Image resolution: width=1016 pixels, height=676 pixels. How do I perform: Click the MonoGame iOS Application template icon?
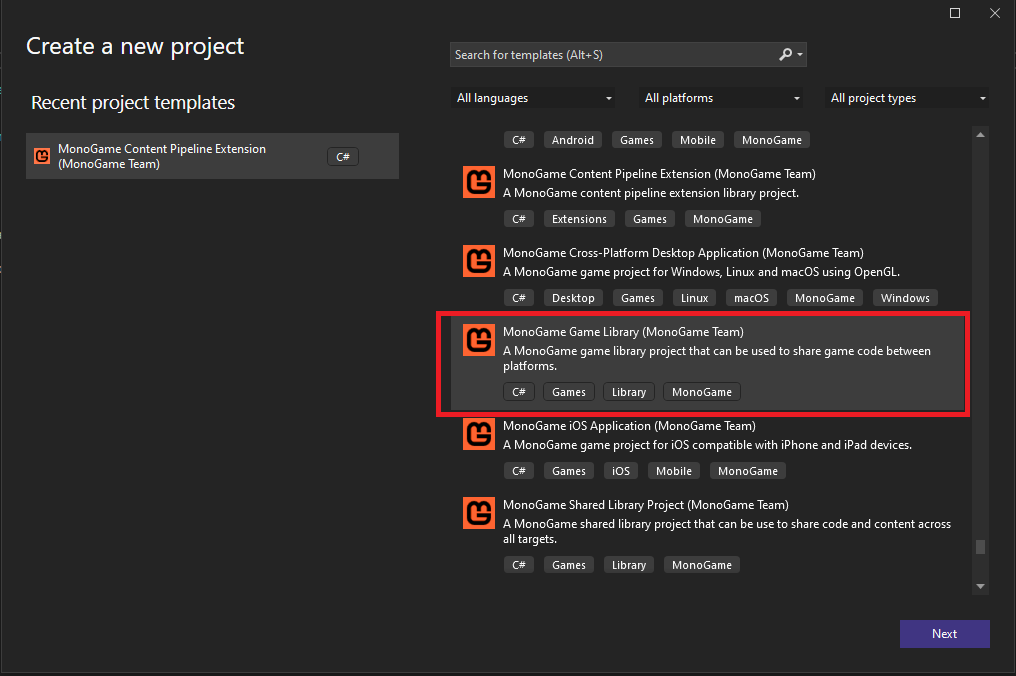(479, 434)
